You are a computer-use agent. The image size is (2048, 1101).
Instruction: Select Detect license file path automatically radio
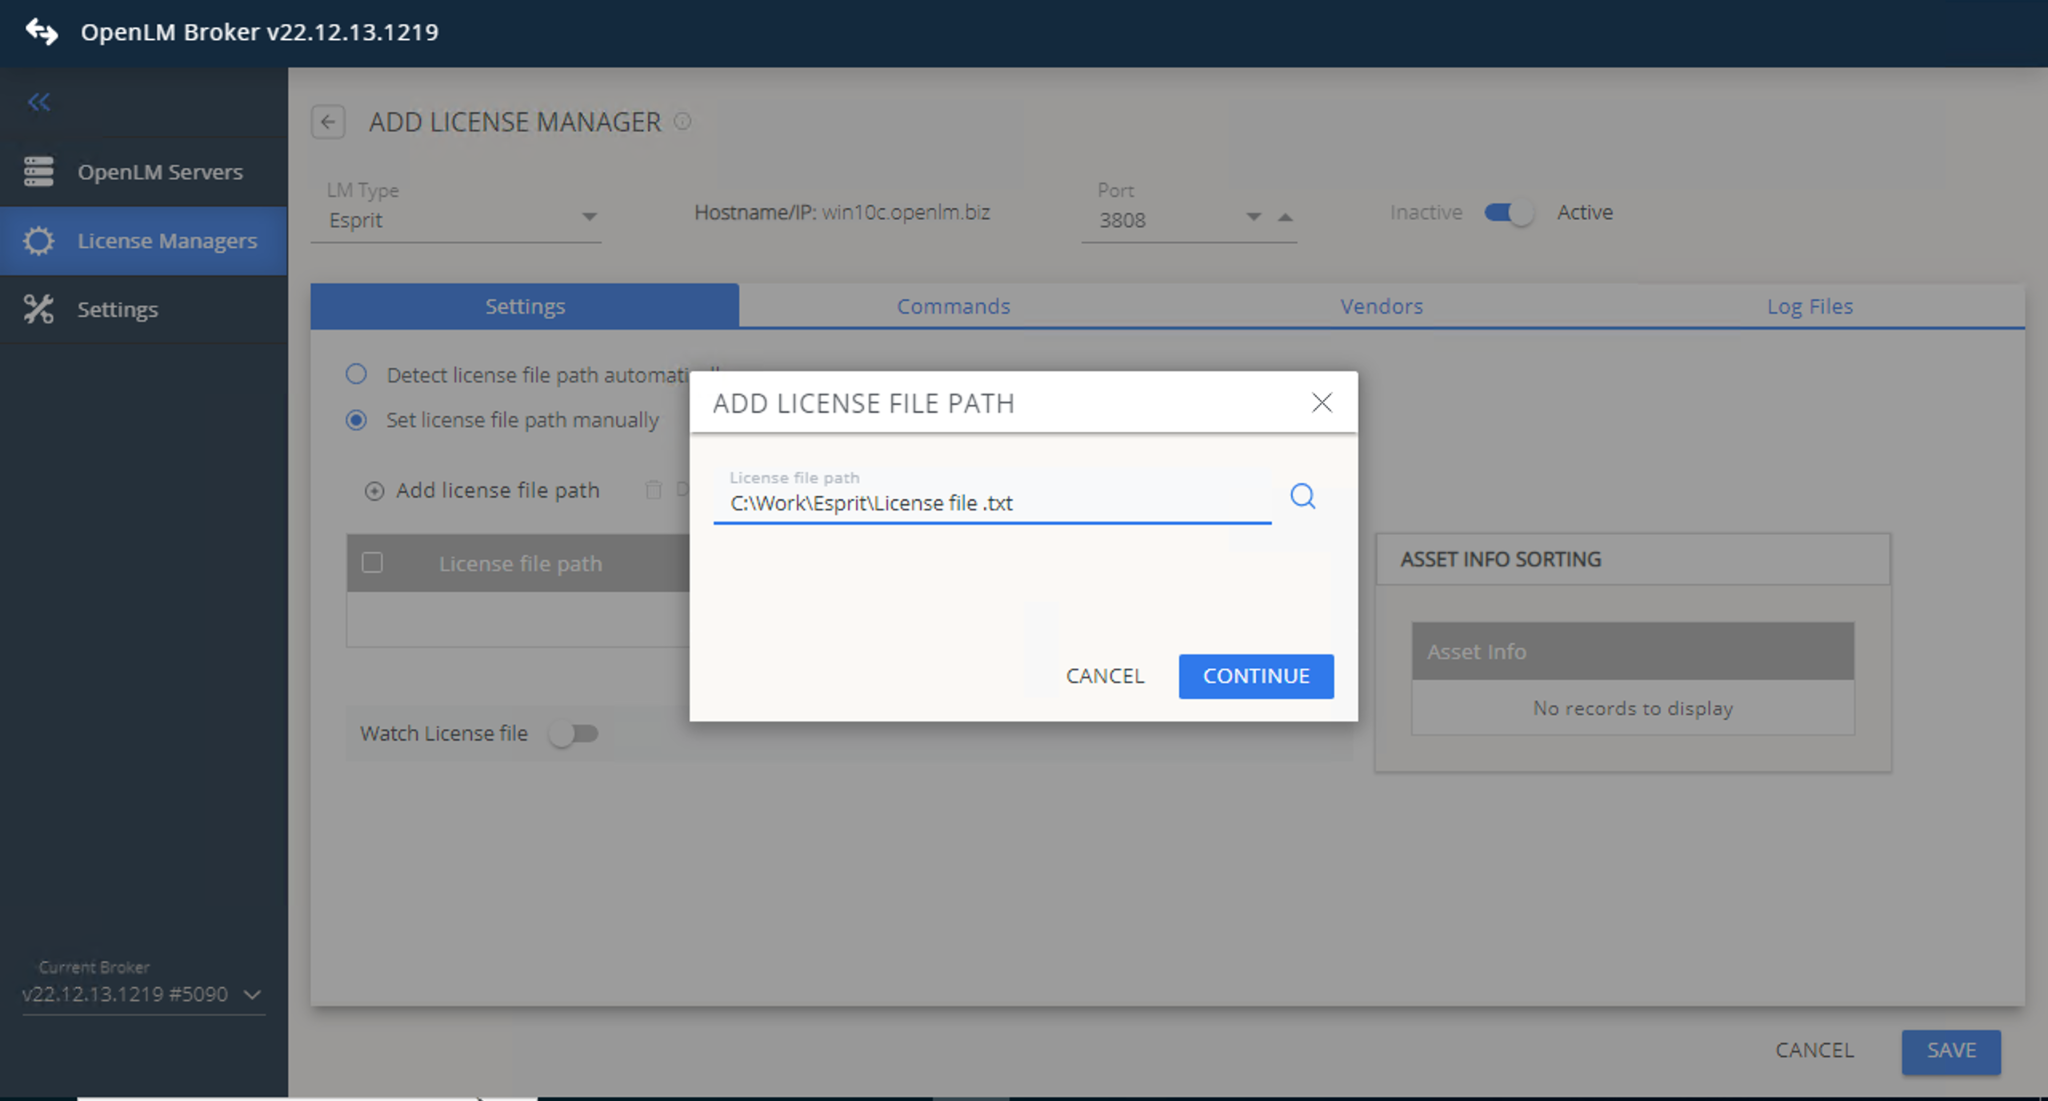pyautogui.click(x=356, y=374)
